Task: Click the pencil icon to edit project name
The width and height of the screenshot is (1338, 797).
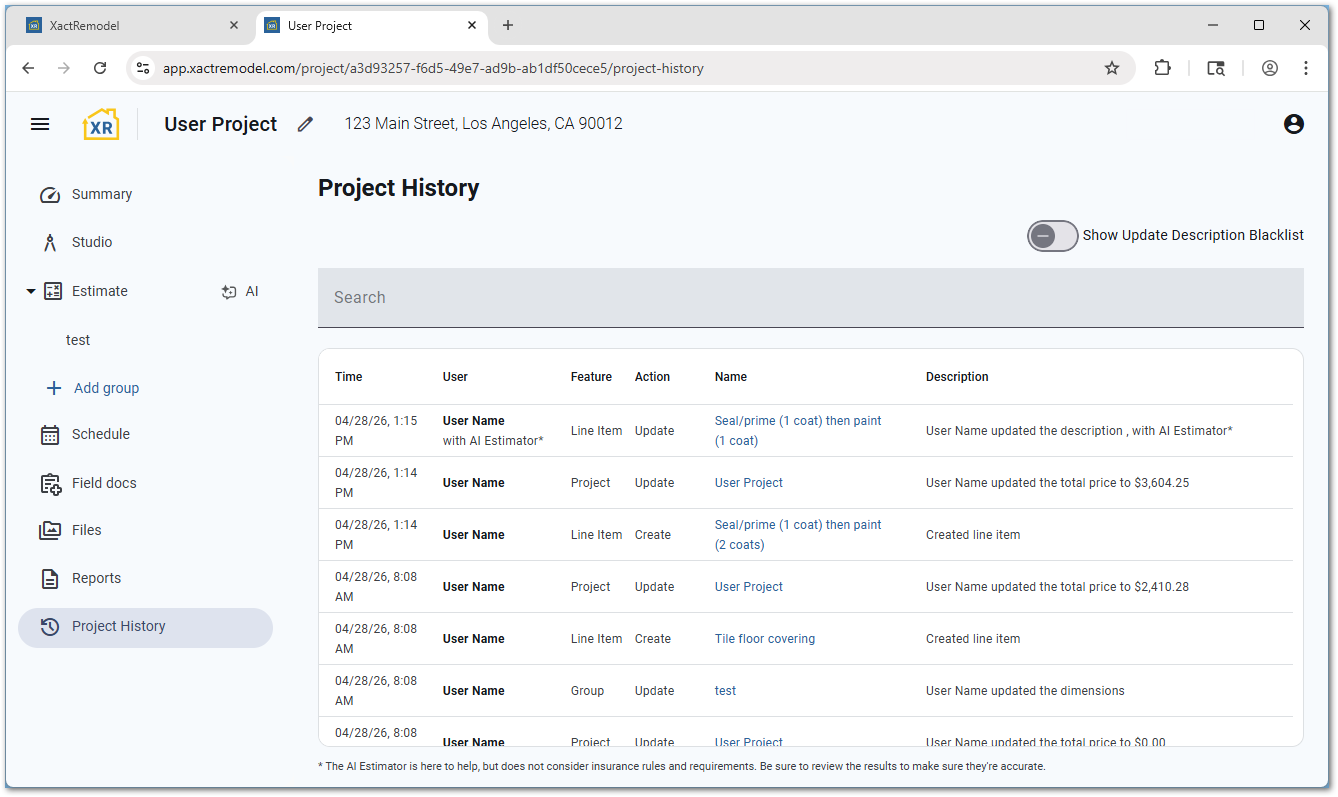Action: point(305,124)
